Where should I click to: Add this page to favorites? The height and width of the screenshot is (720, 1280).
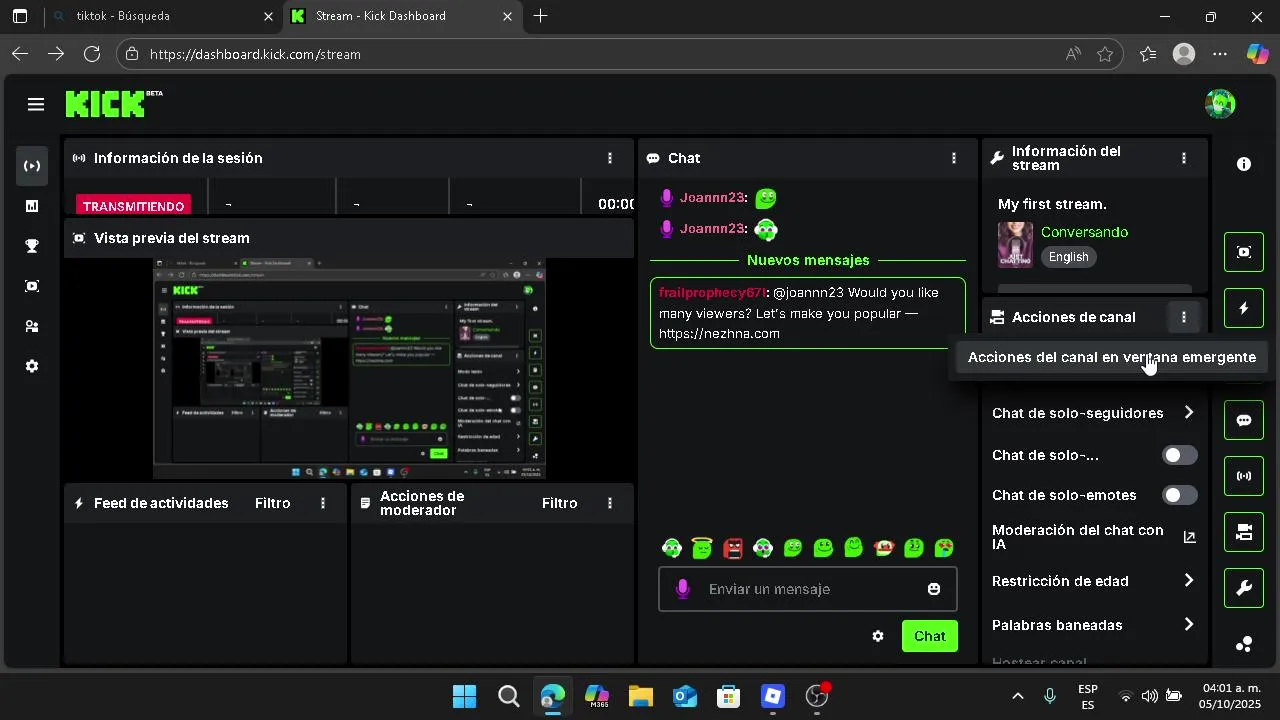[1105, 54]
